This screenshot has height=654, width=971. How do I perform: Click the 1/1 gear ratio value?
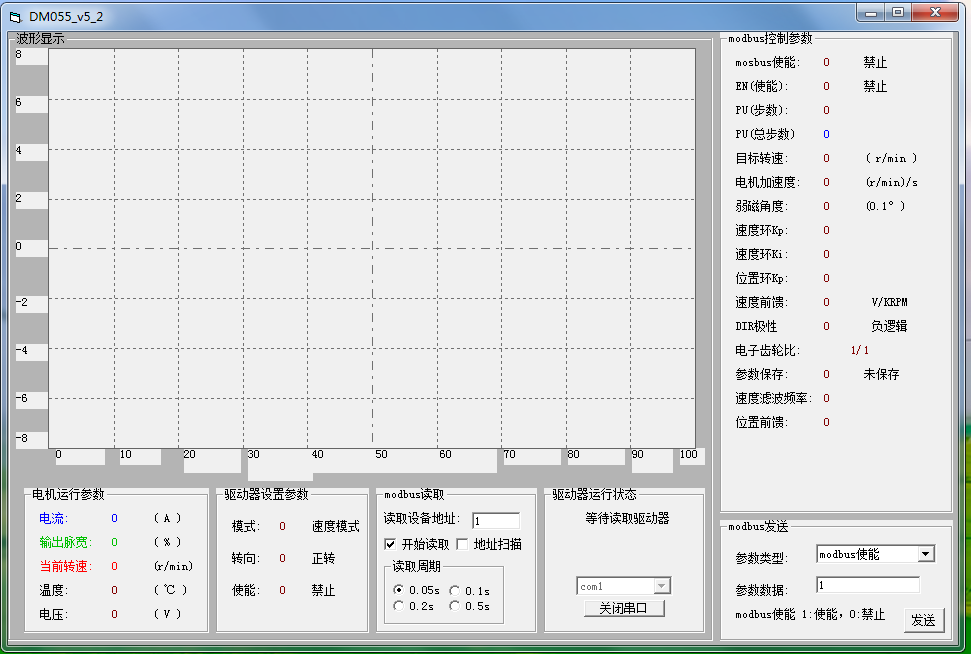click(860, 351)
